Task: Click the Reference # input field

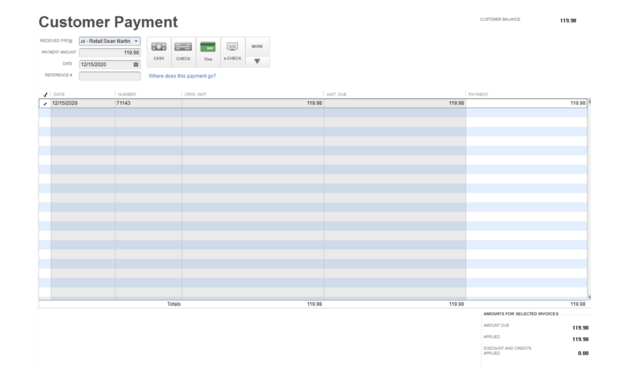Action: tap(110, 76)
